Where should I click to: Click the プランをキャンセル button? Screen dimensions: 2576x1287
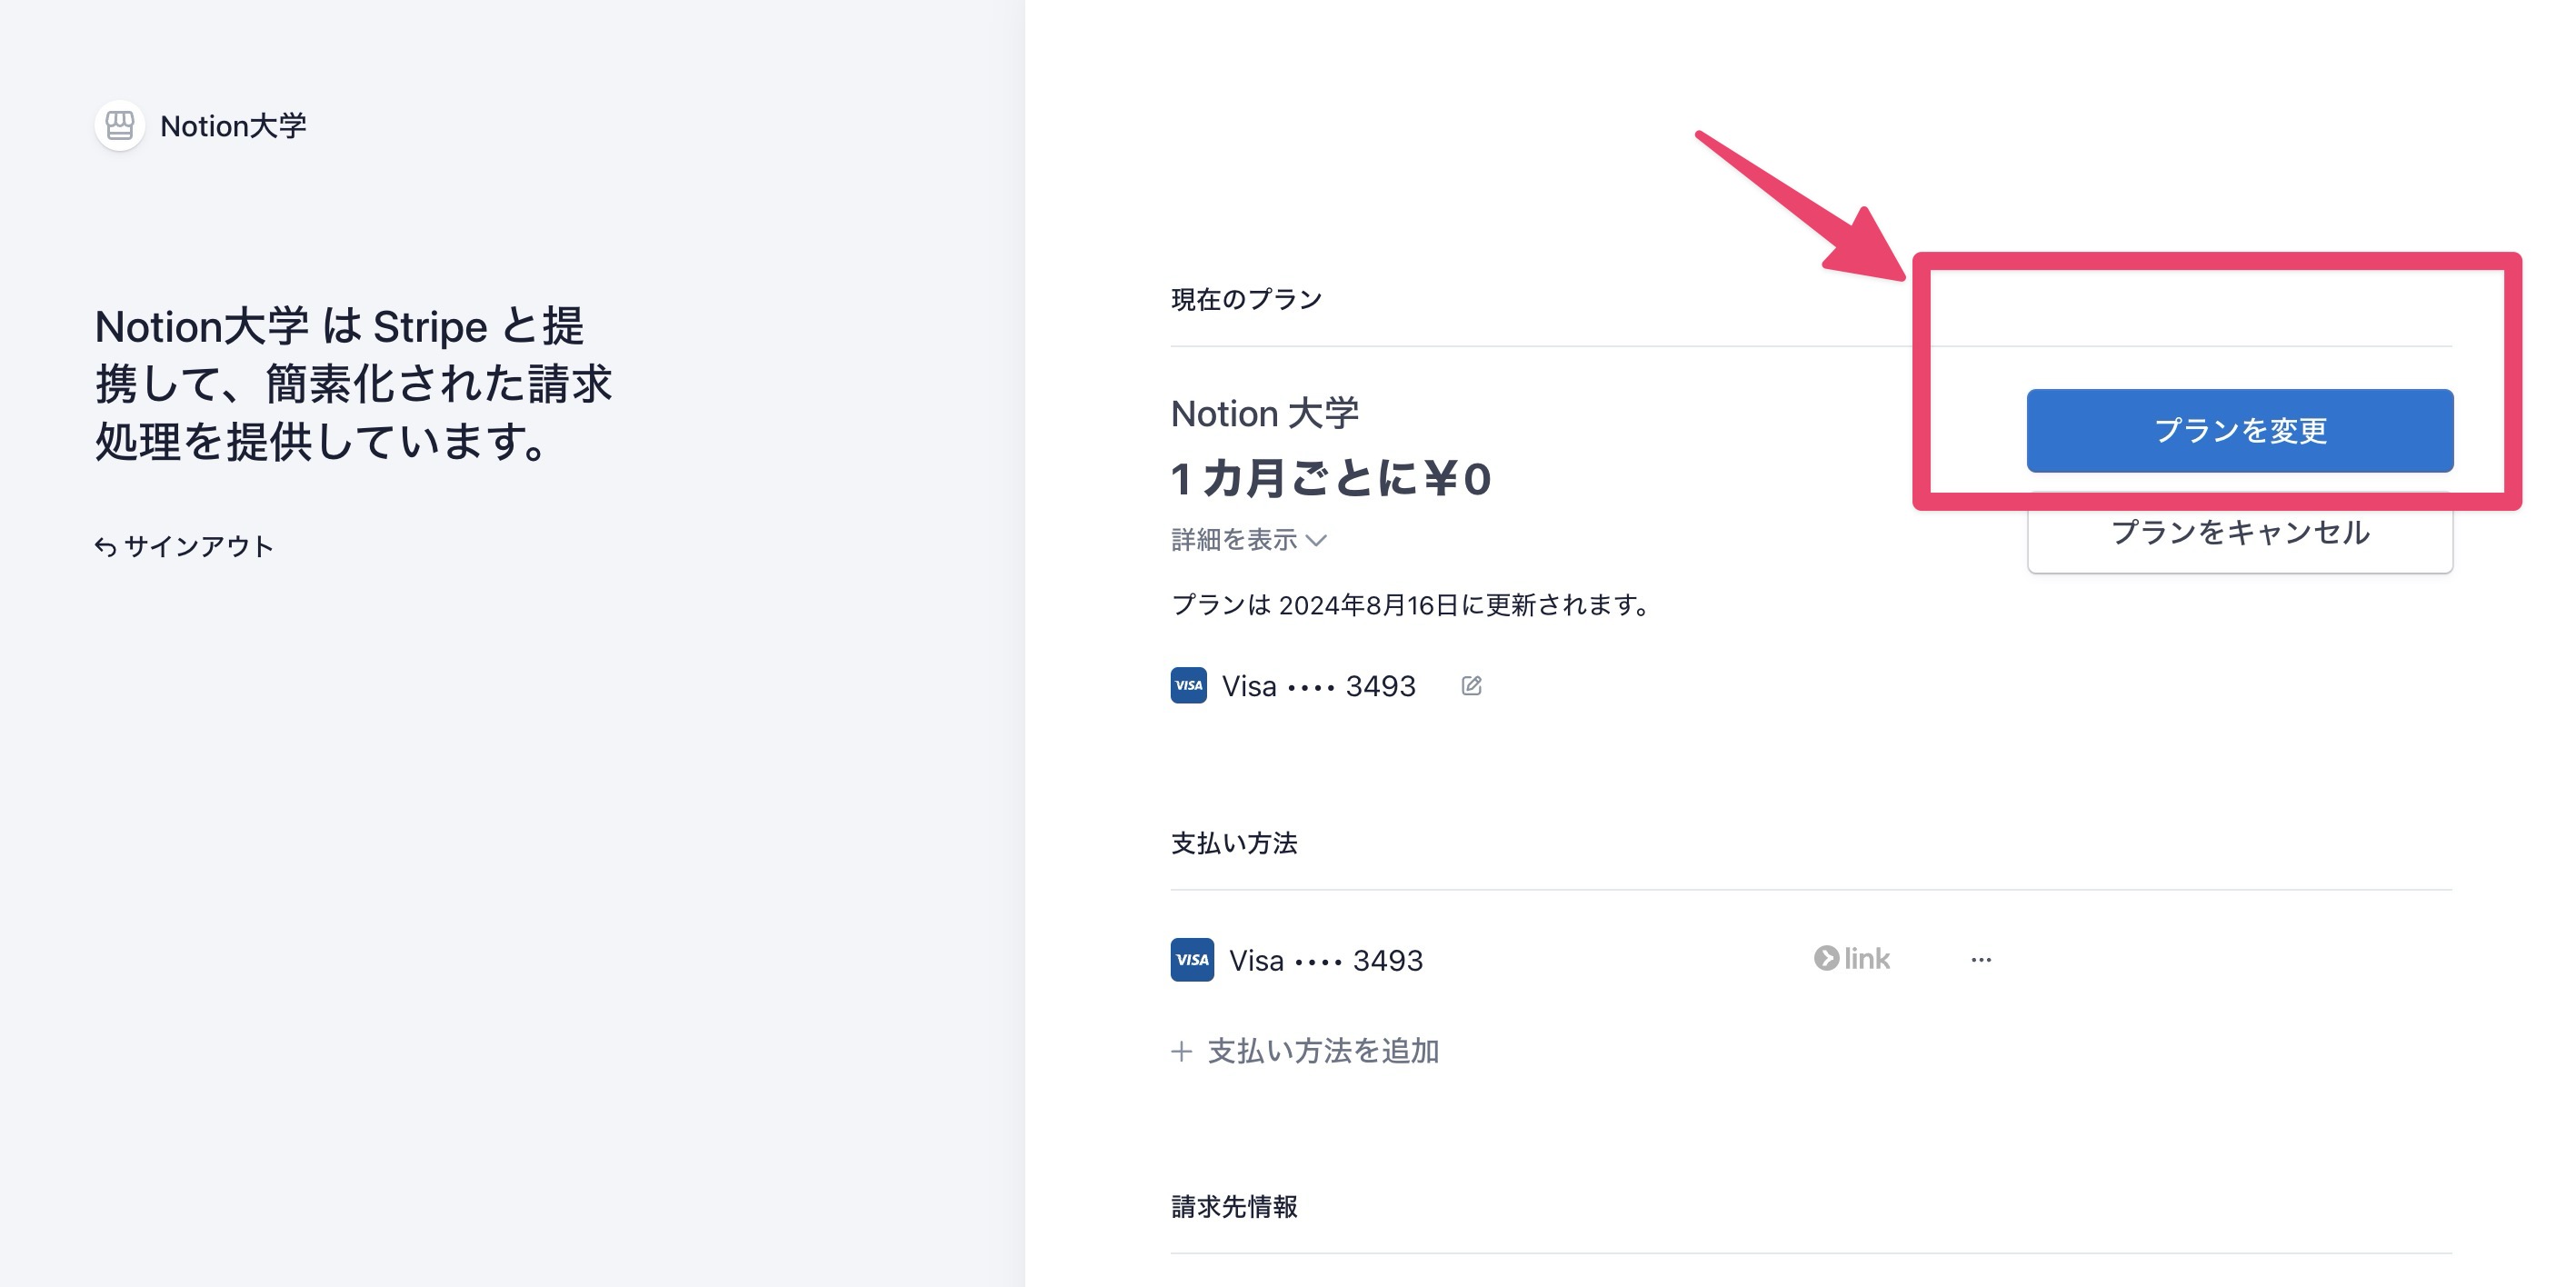(2239, 533)
